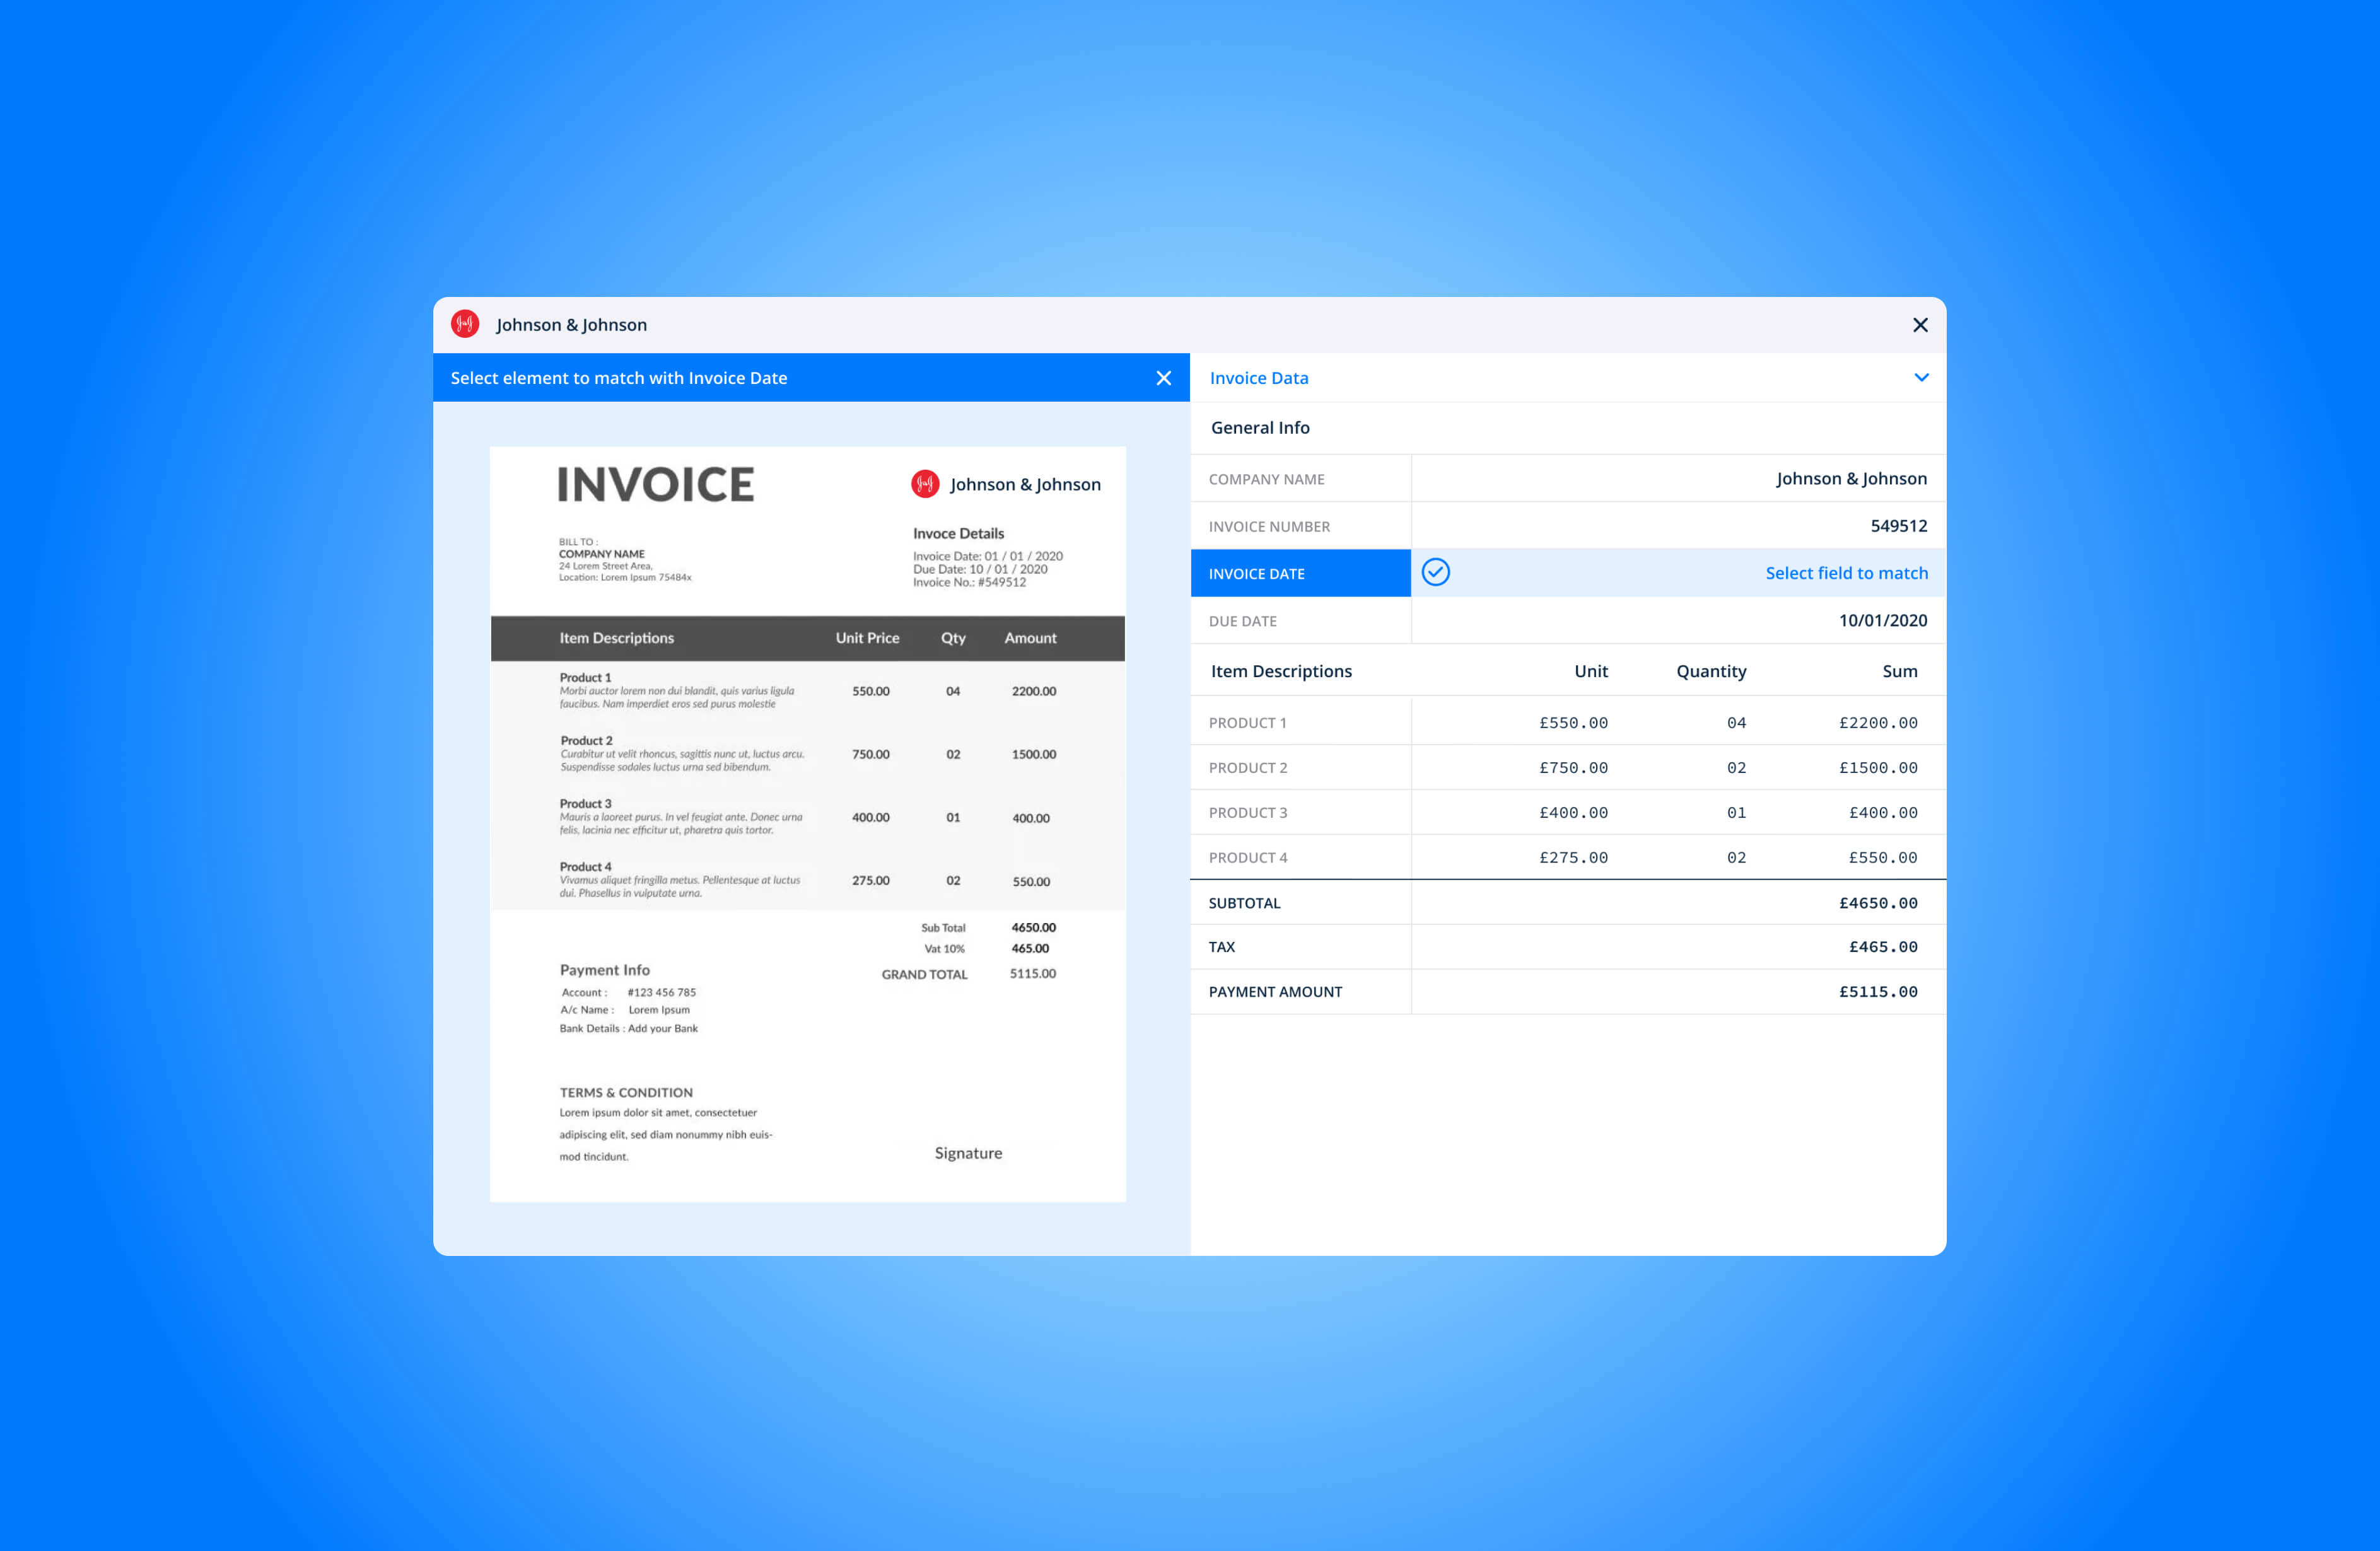Image resolution: width=2380 pixels, height=1551 pixels.
Task: Select the INVOICE DATE field row label
Action: point(1300,573)
